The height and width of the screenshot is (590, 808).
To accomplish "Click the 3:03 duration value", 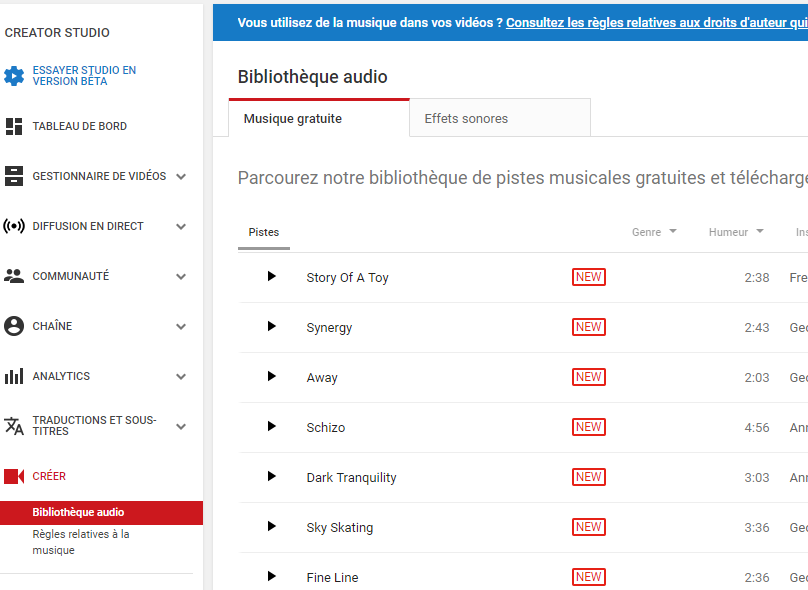I will click(x=756, y=478).
